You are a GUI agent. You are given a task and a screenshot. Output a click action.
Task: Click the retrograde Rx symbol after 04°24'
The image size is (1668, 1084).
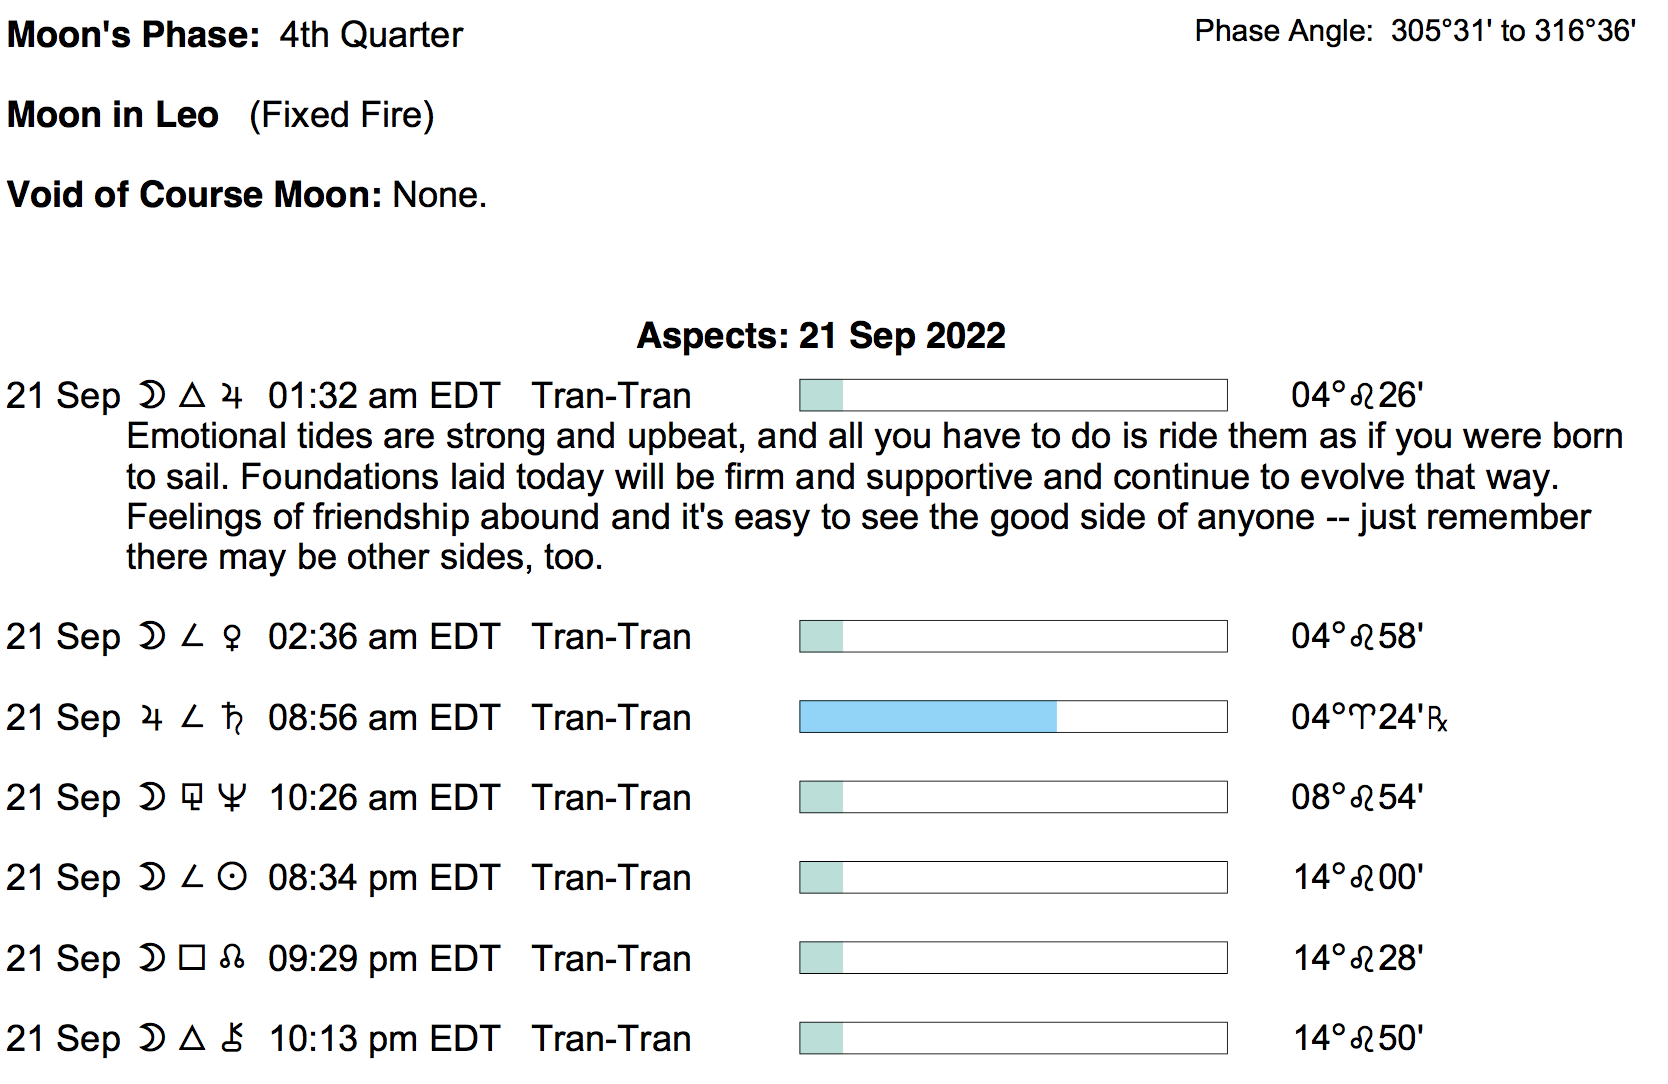tap(1437, 720)
